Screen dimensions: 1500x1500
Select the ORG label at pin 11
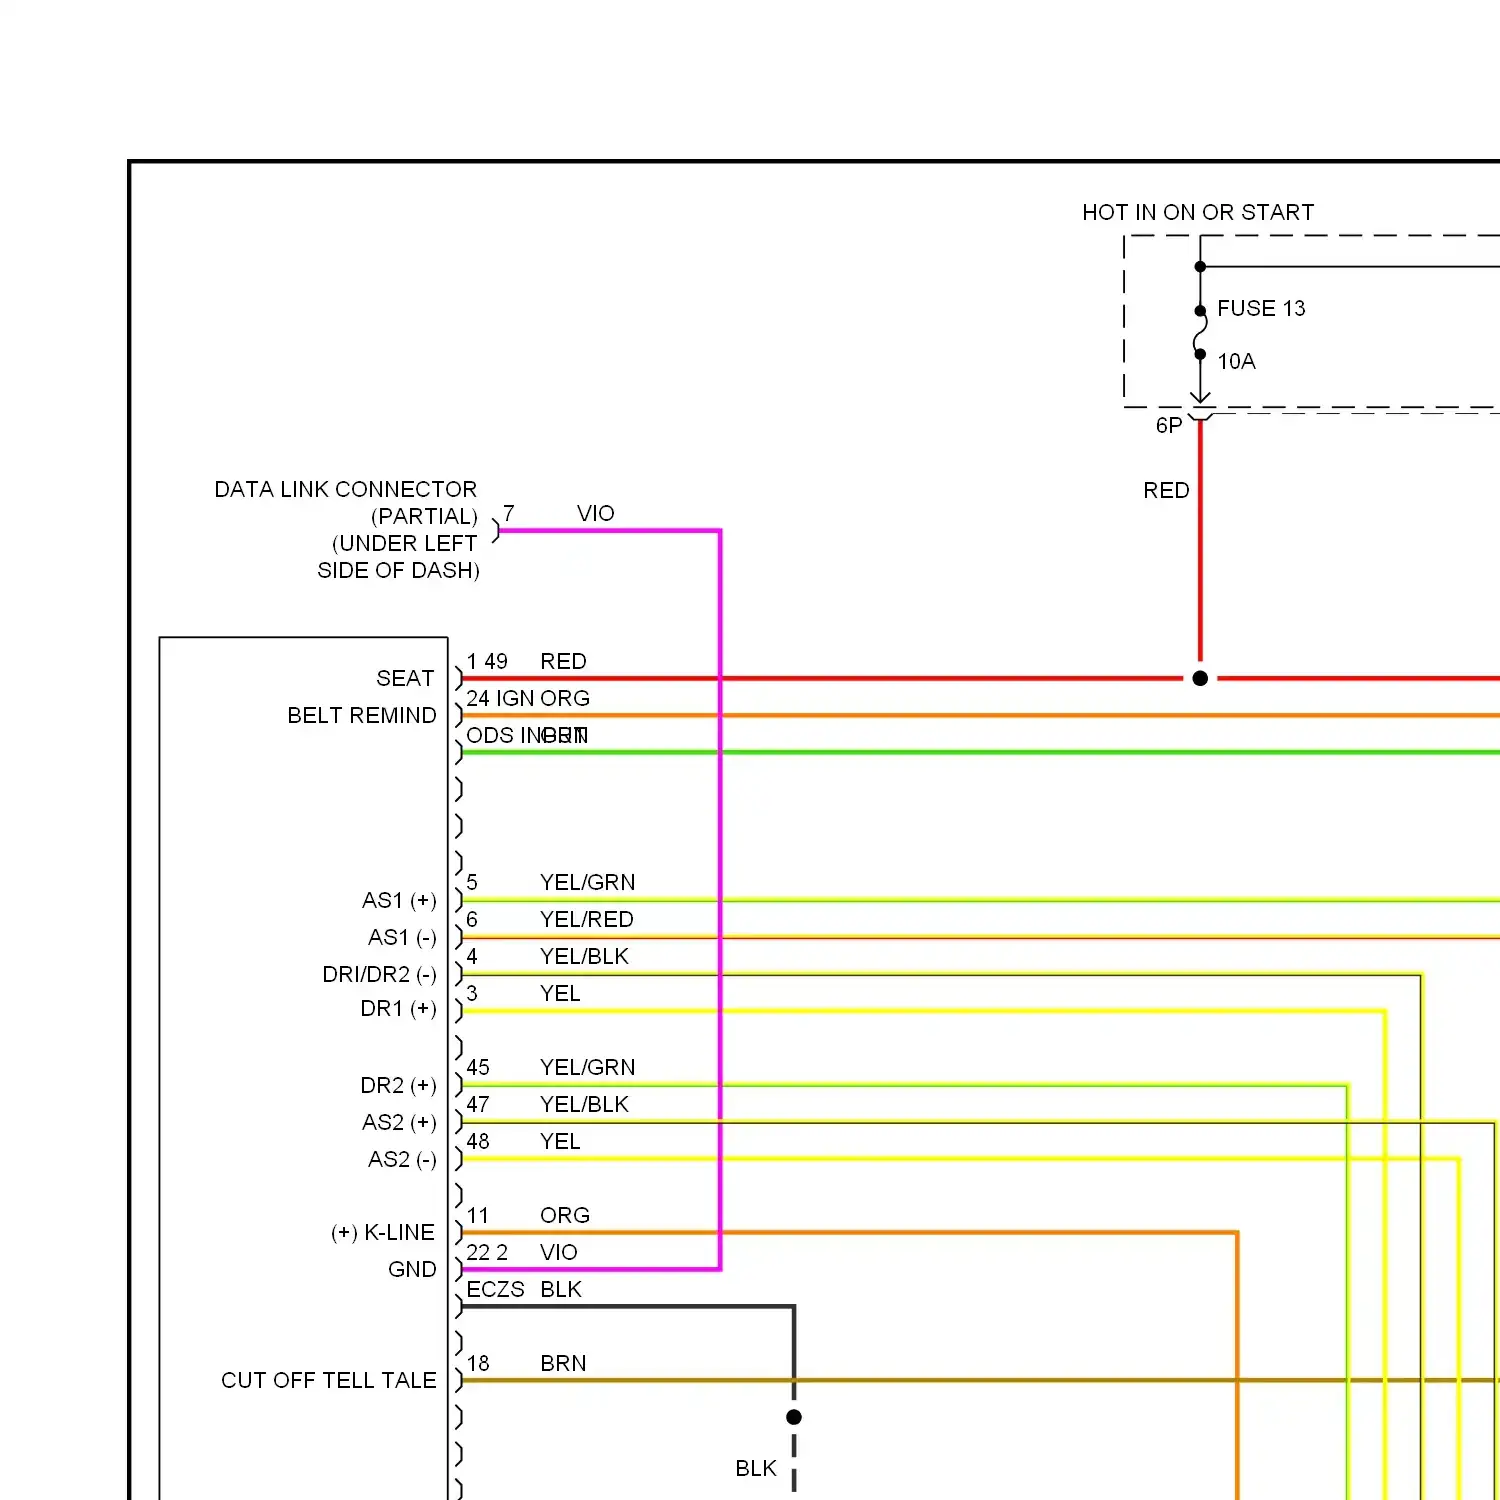(x=565, y=1215)
